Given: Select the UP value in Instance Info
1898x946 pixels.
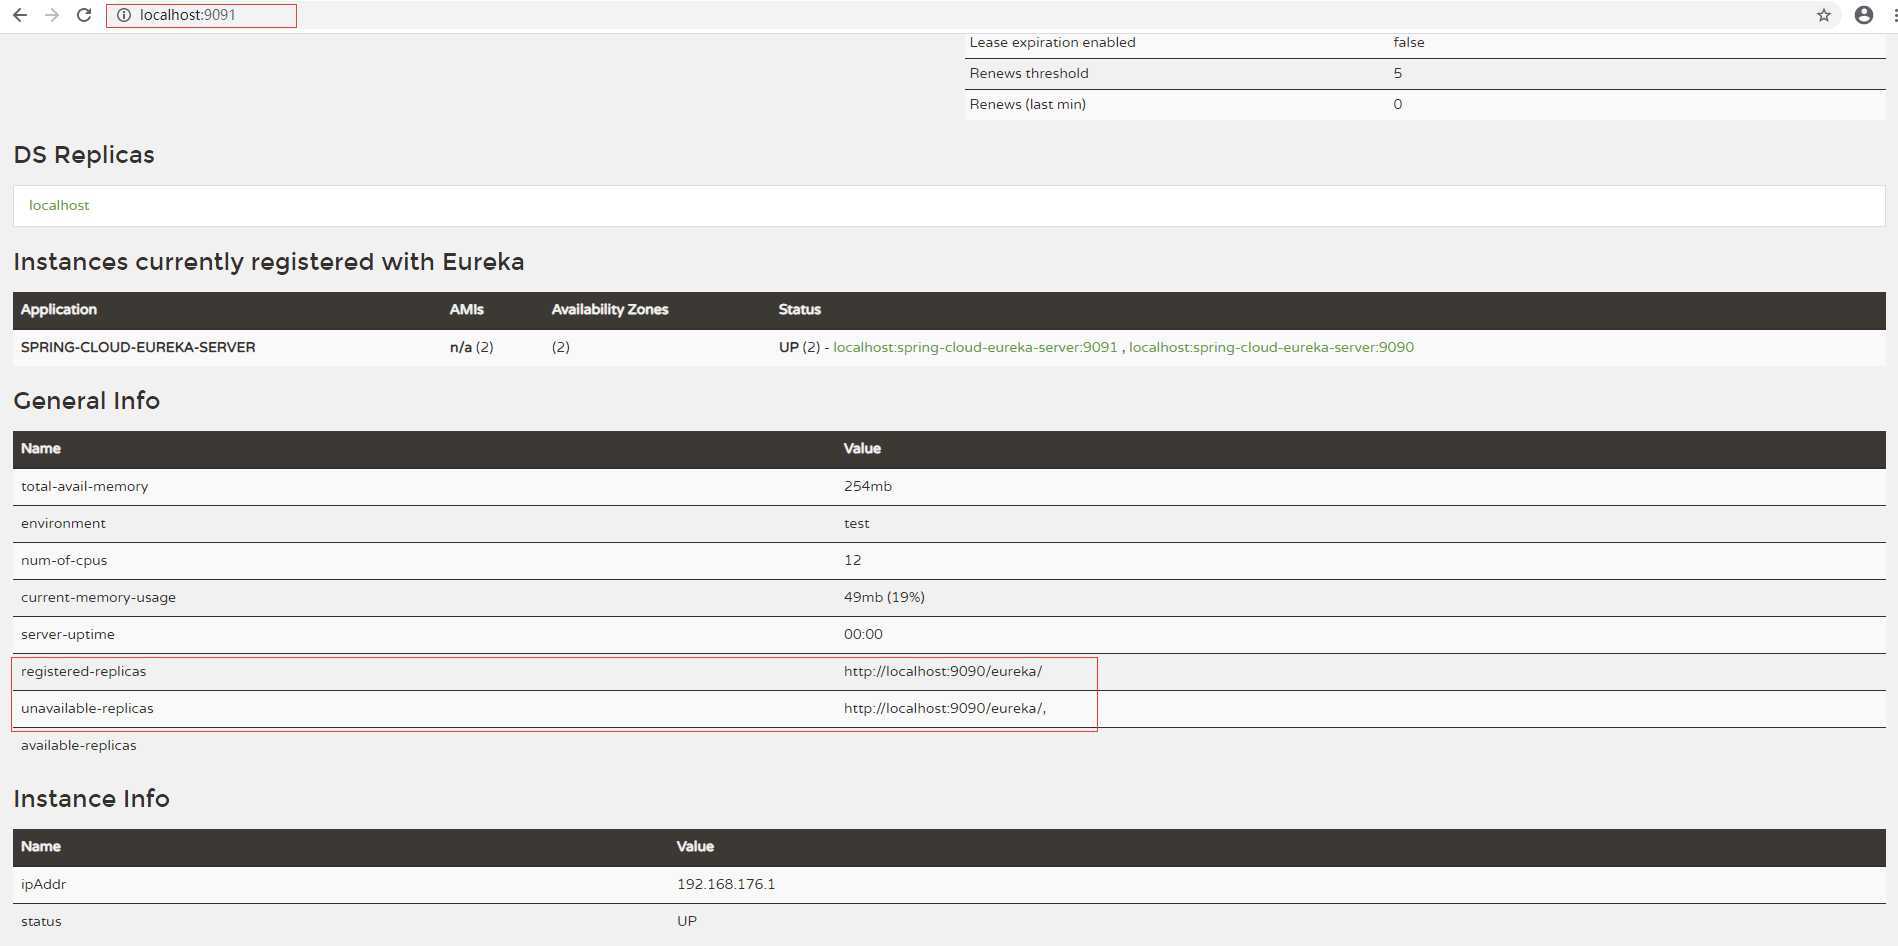Looking at the screenshot, I should 687,921.
